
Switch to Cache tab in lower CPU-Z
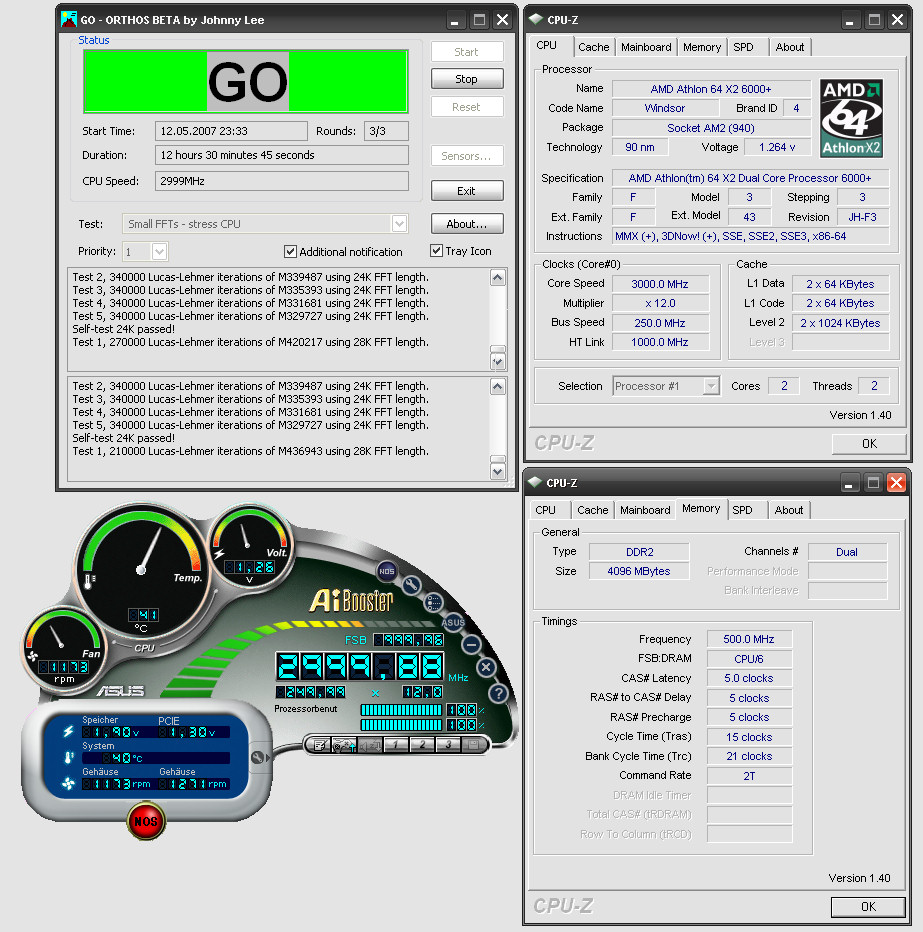(x=593, y=510)
